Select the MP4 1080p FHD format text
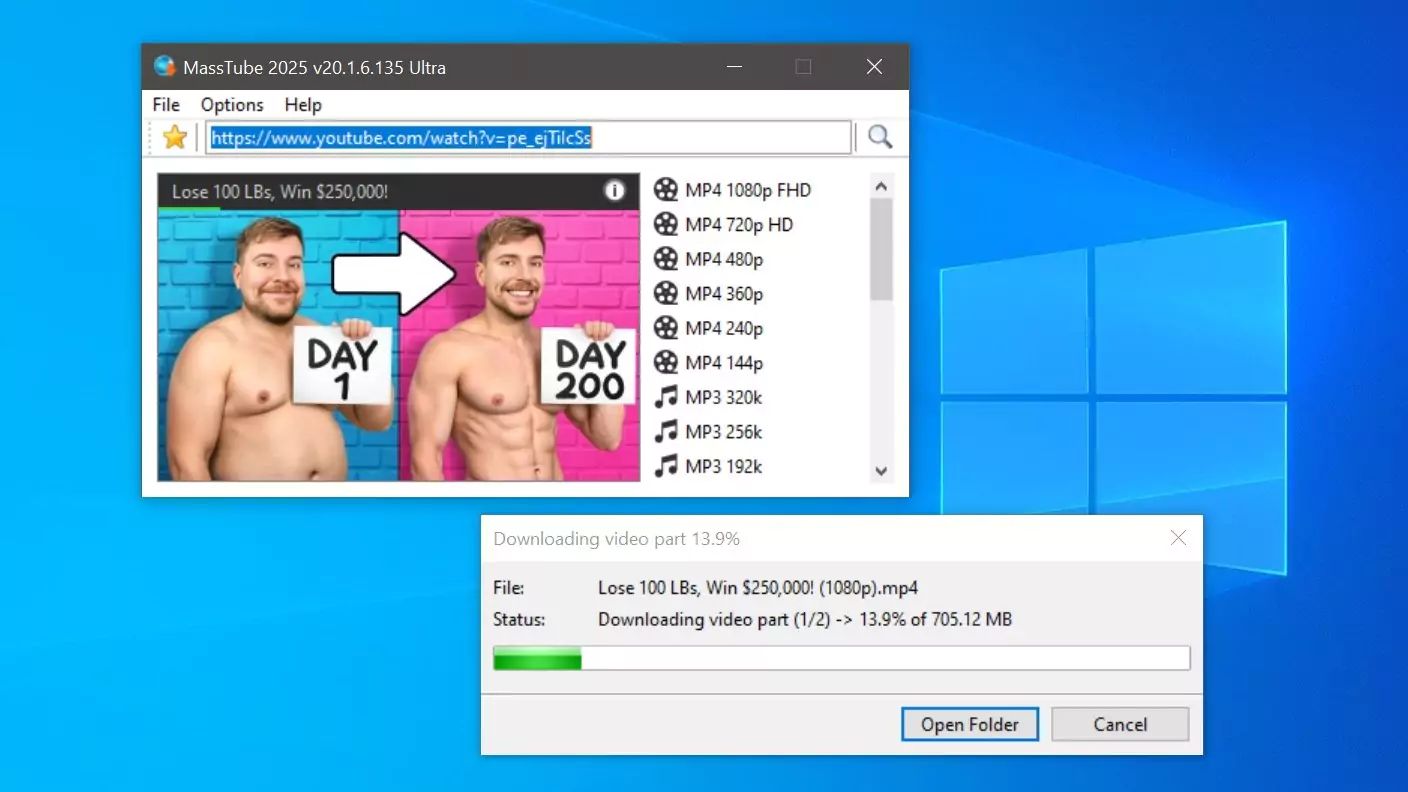Screen dimensions: 1408x792 click(748, 190)
